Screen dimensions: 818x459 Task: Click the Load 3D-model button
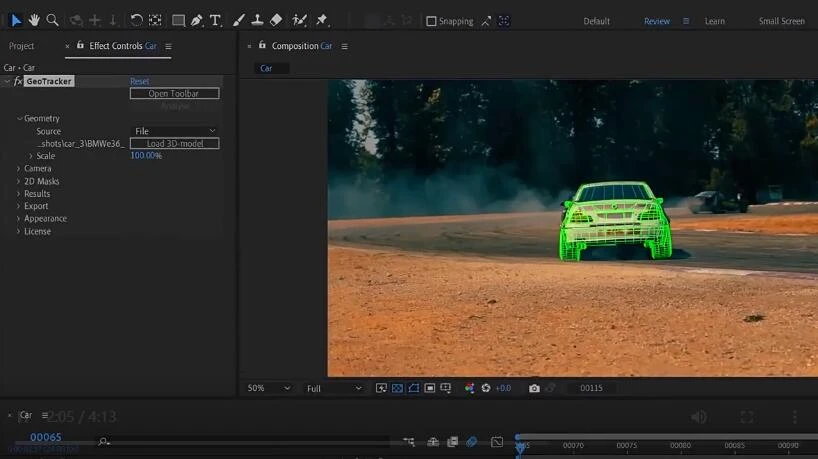[174, 144]
